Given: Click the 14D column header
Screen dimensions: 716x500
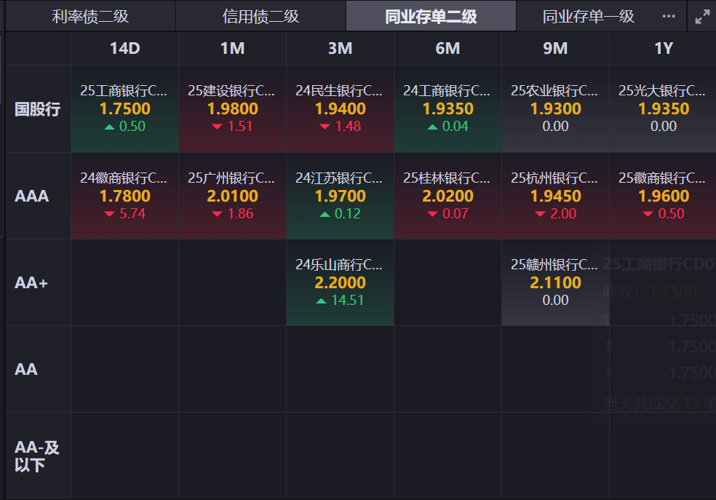Looking at the screenshot, I should 125,48.
